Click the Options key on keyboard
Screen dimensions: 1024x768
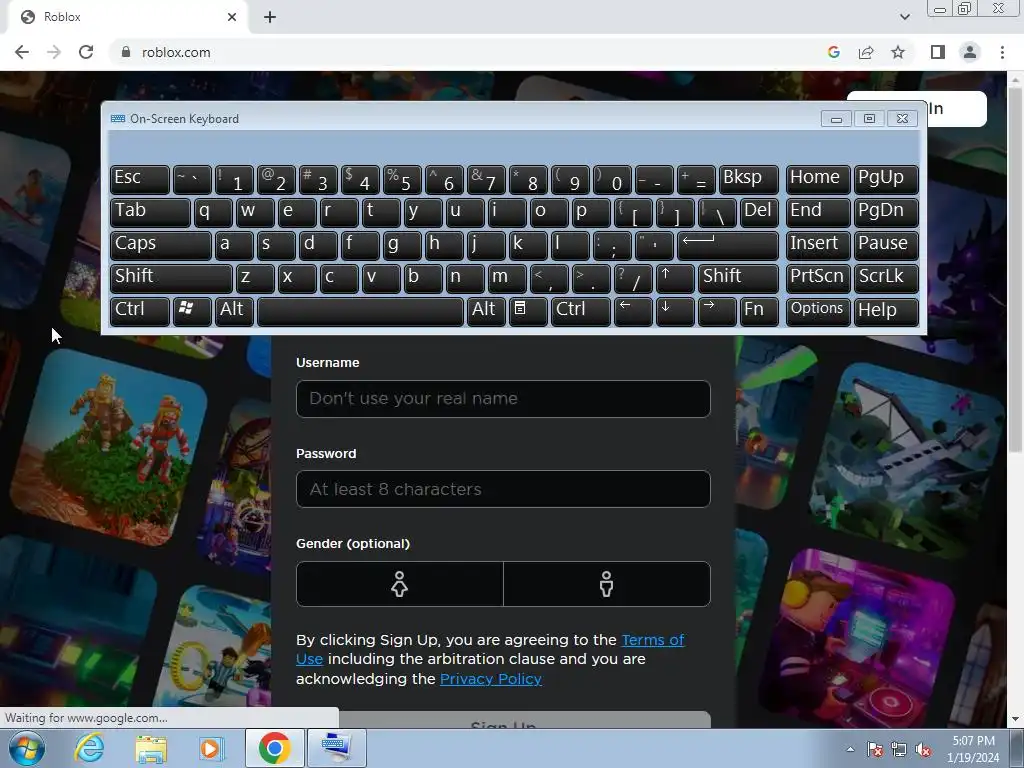tap(818, 311)
